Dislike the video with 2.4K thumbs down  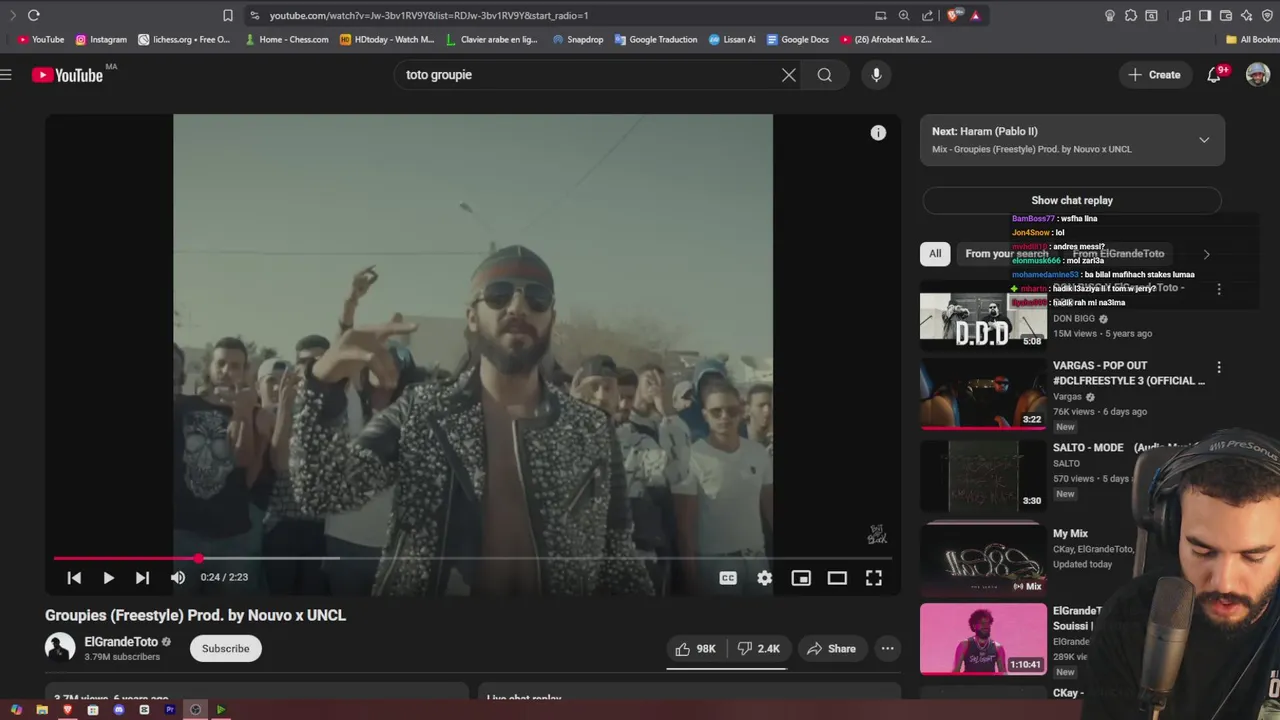click(758, 649)
